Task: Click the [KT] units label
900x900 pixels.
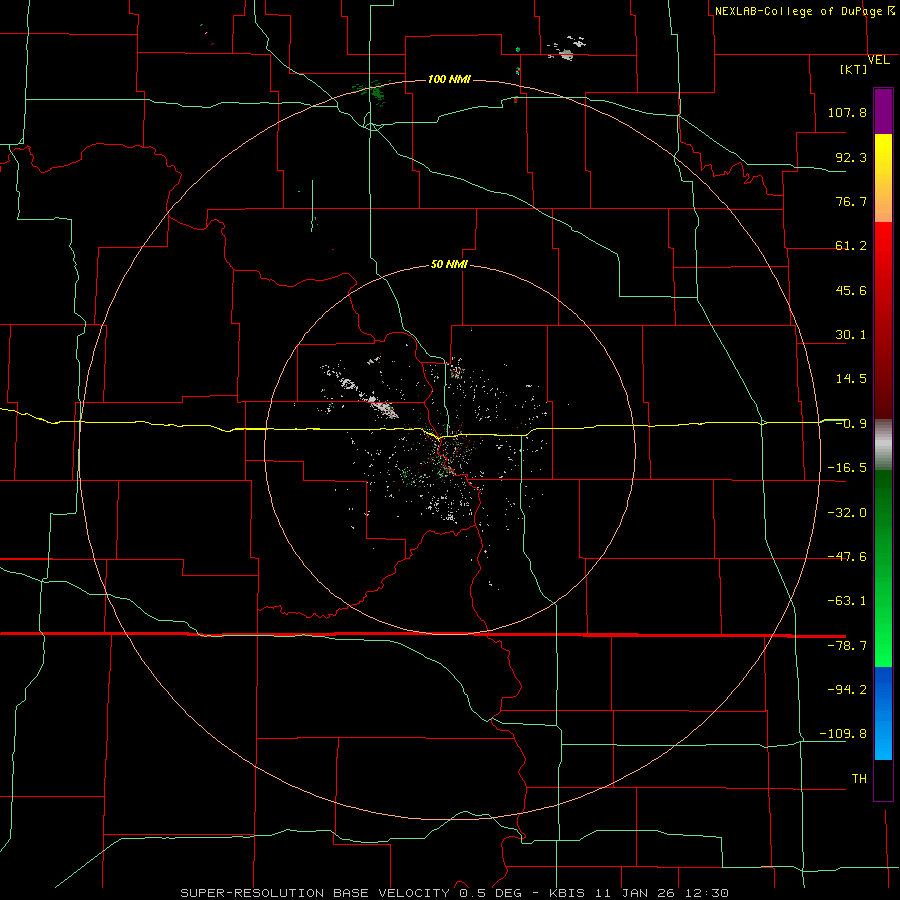Action: pos(854,69)
